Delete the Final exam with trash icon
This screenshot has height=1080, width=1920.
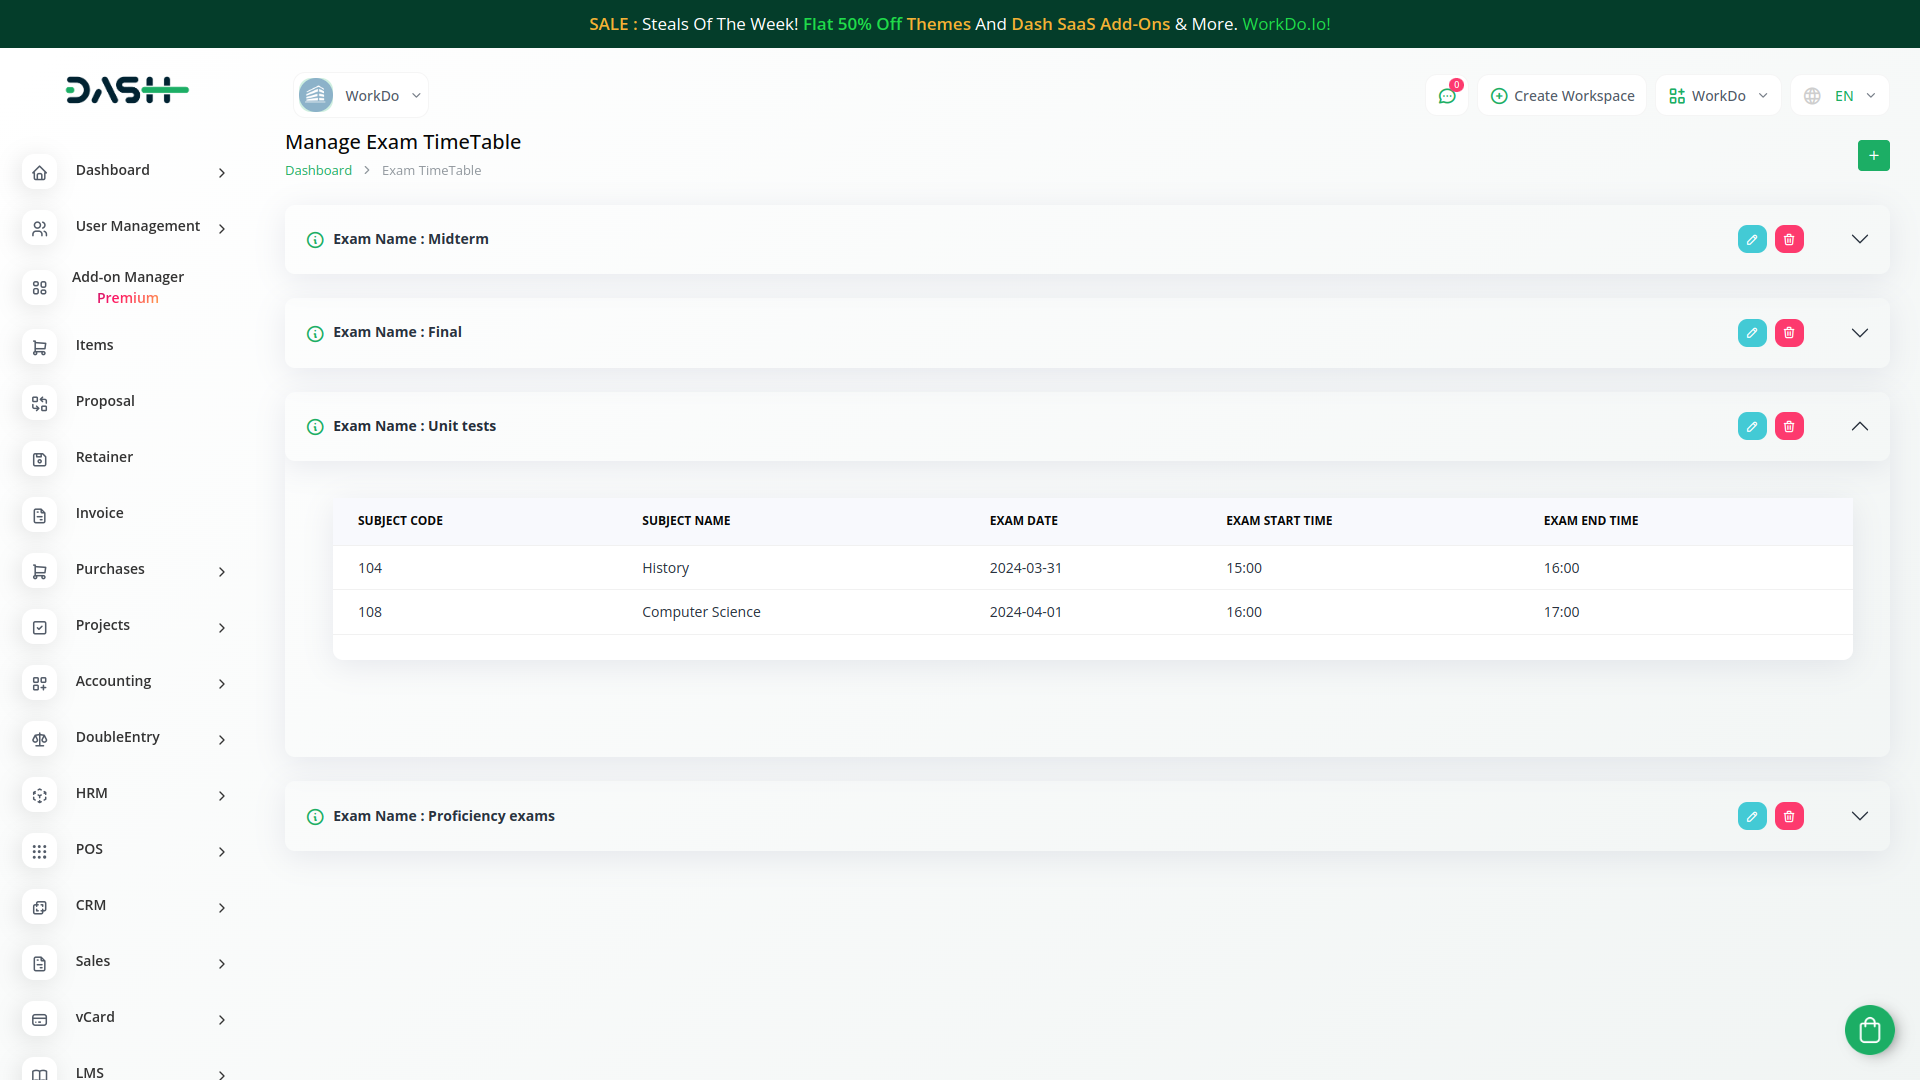[x=1788, y=333]
